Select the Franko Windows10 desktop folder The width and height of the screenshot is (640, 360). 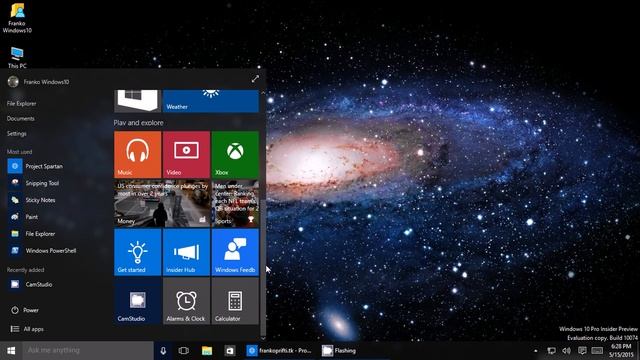[17, 18]
